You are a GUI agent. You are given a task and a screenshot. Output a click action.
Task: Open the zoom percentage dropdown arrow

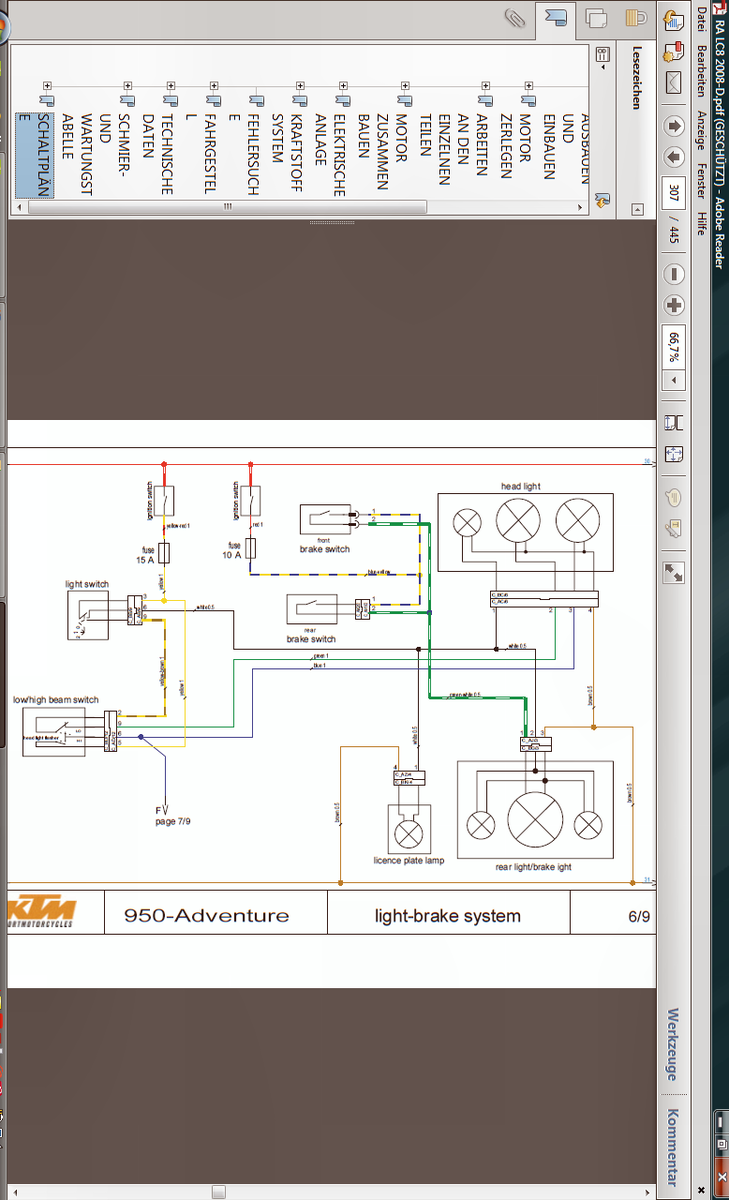674,381
